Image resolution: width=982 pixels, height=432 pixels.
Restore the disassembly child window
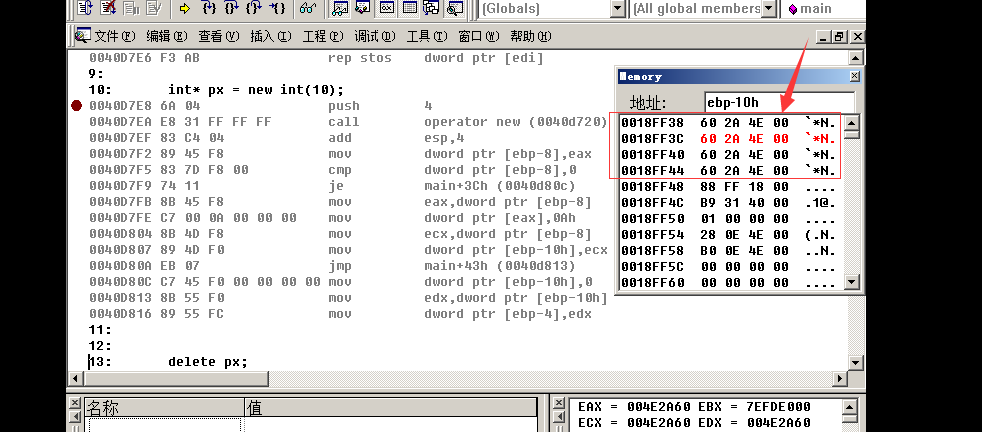pos(840,37)
